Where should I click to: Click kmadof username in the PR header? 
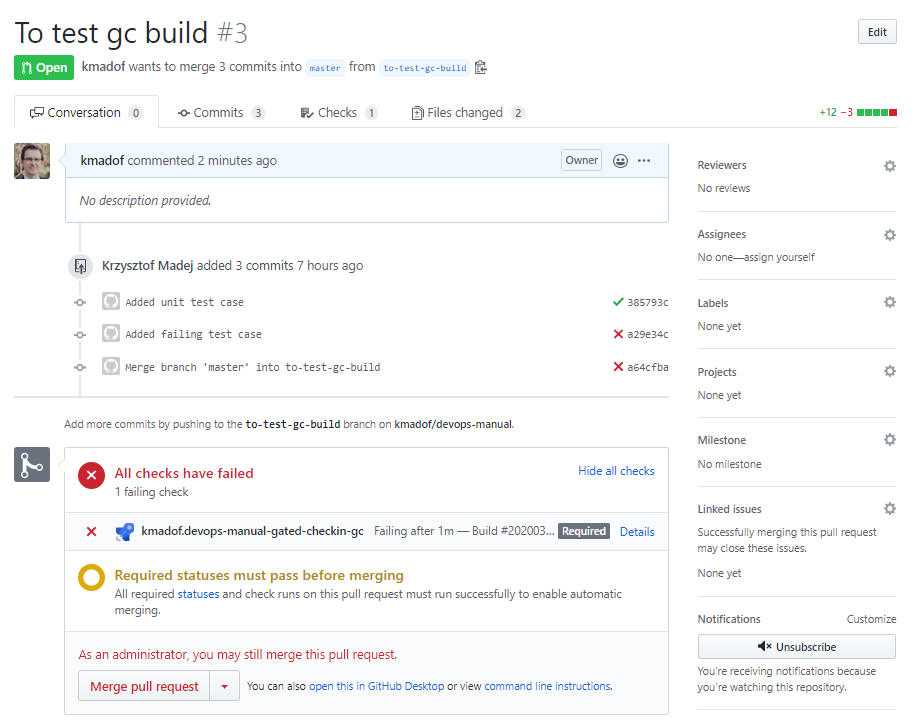coord(103,66)
